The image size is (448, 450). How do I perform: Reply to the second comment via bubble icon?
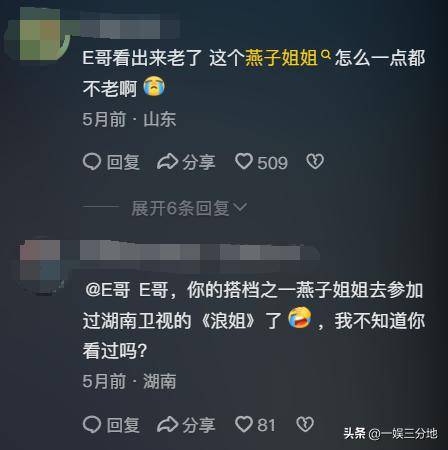92,425
